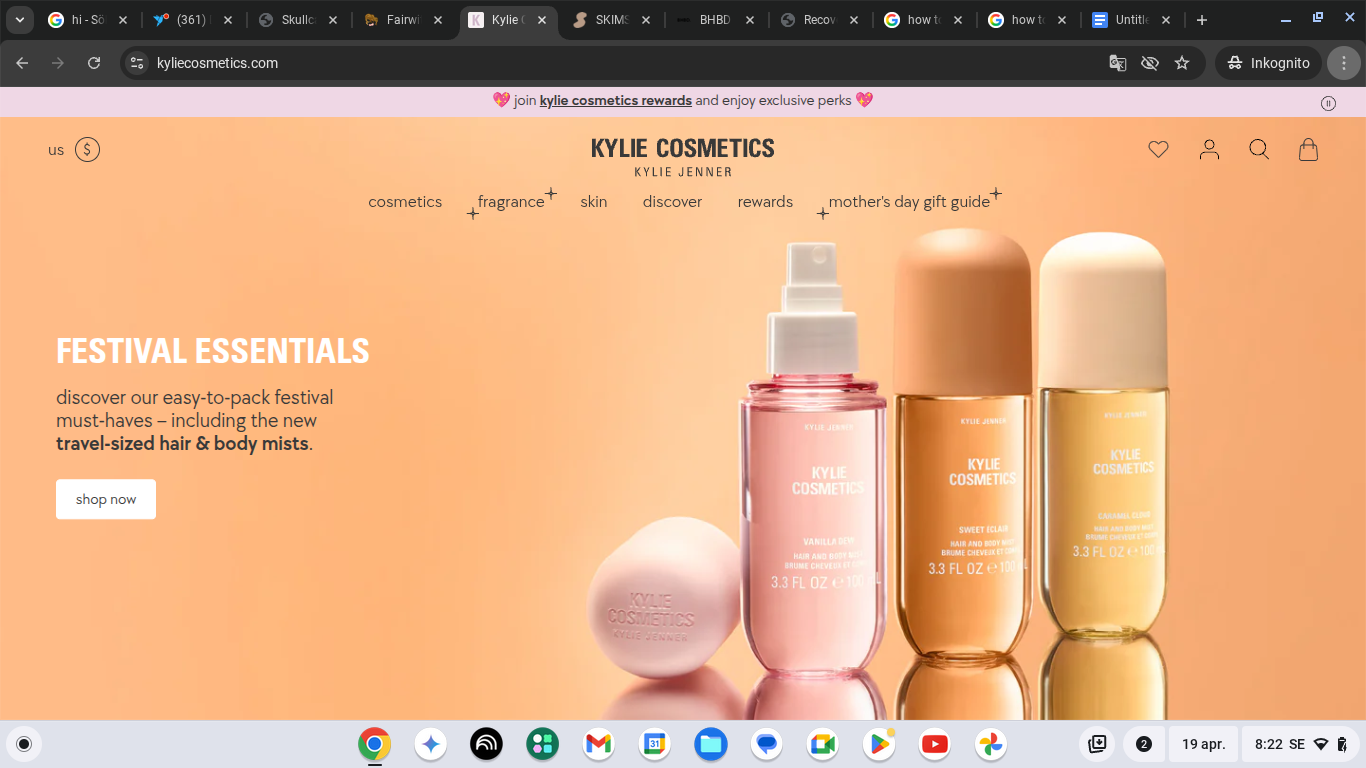Open the notification counter showing 2
The height and width of the screenshot is (768, 1366).
(1144, 744)
